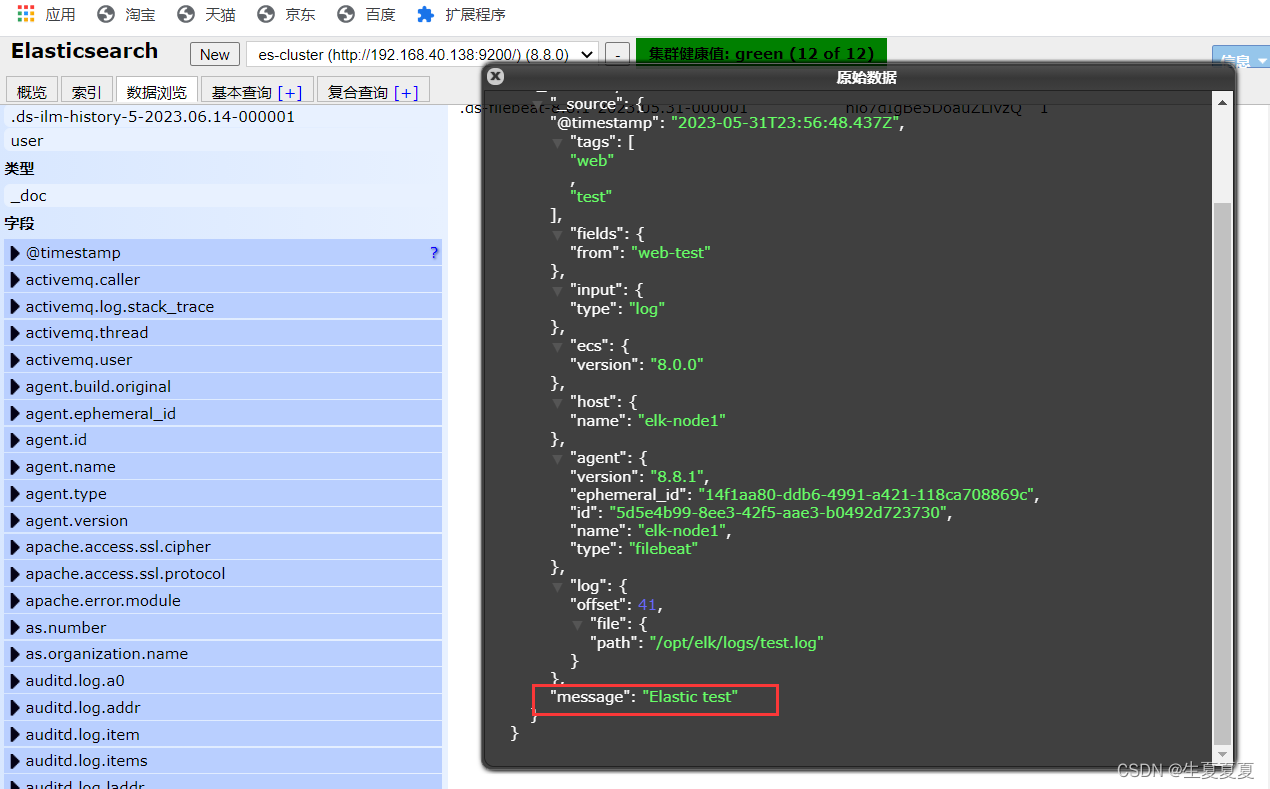Image resolution: width=1270 pixels, height=789 pixels.
Task: Collapse the "log" object in JSON
Action: pos(558,586)
